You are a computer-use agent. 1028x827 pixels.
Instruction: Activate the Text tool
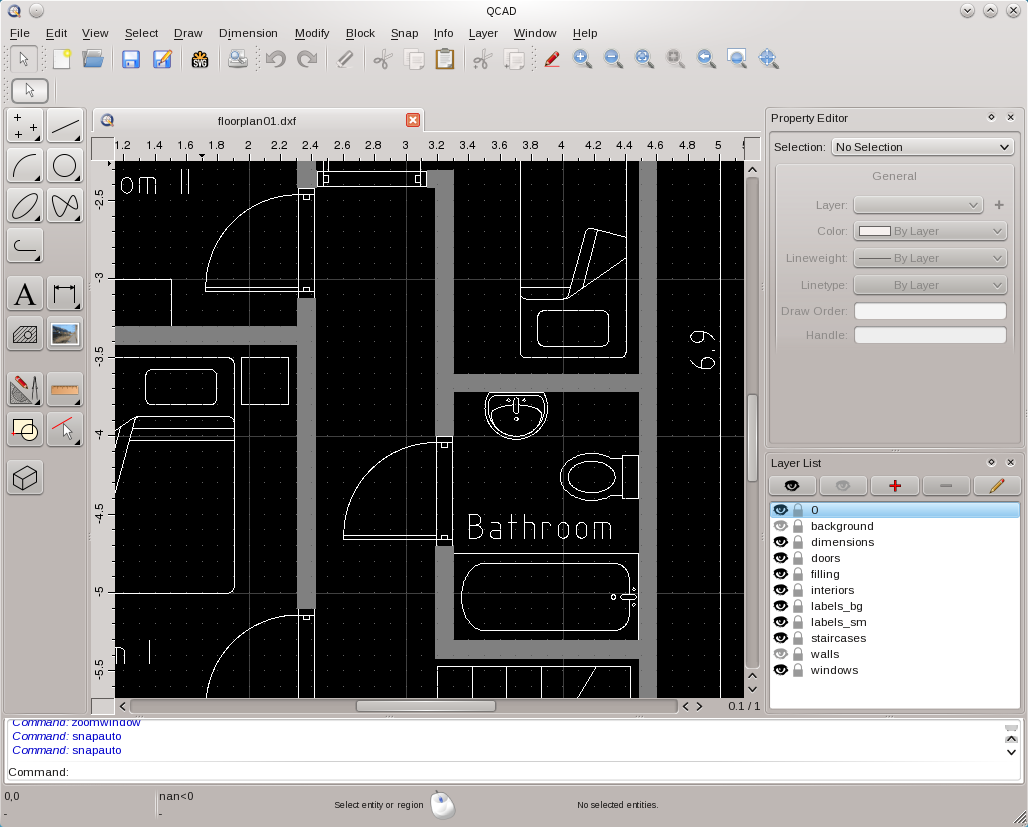point(24,294)
